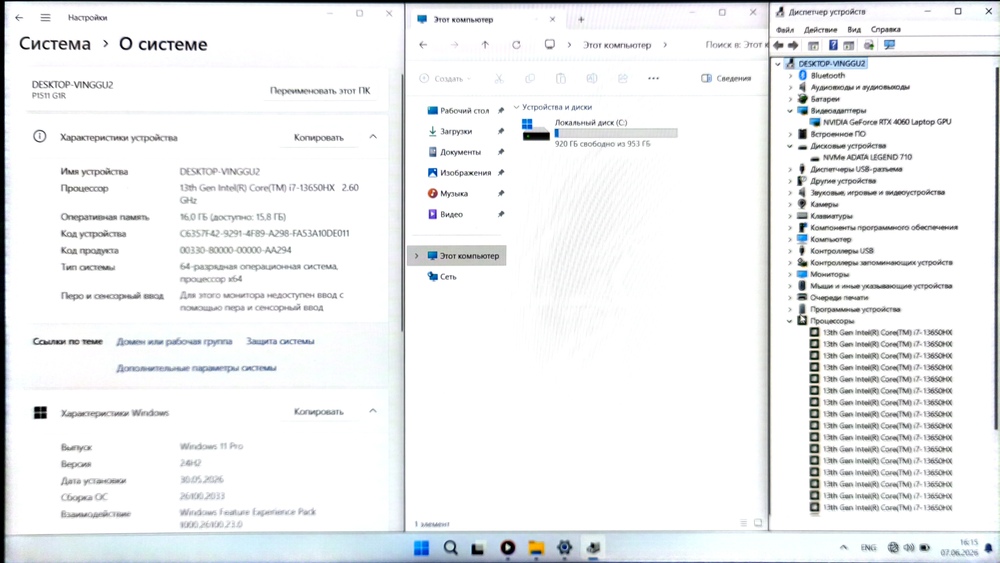This screenshot has width=1000, height=563.
Task: Click Settings gear icon on taskbar
Action: tap(564, 548)
